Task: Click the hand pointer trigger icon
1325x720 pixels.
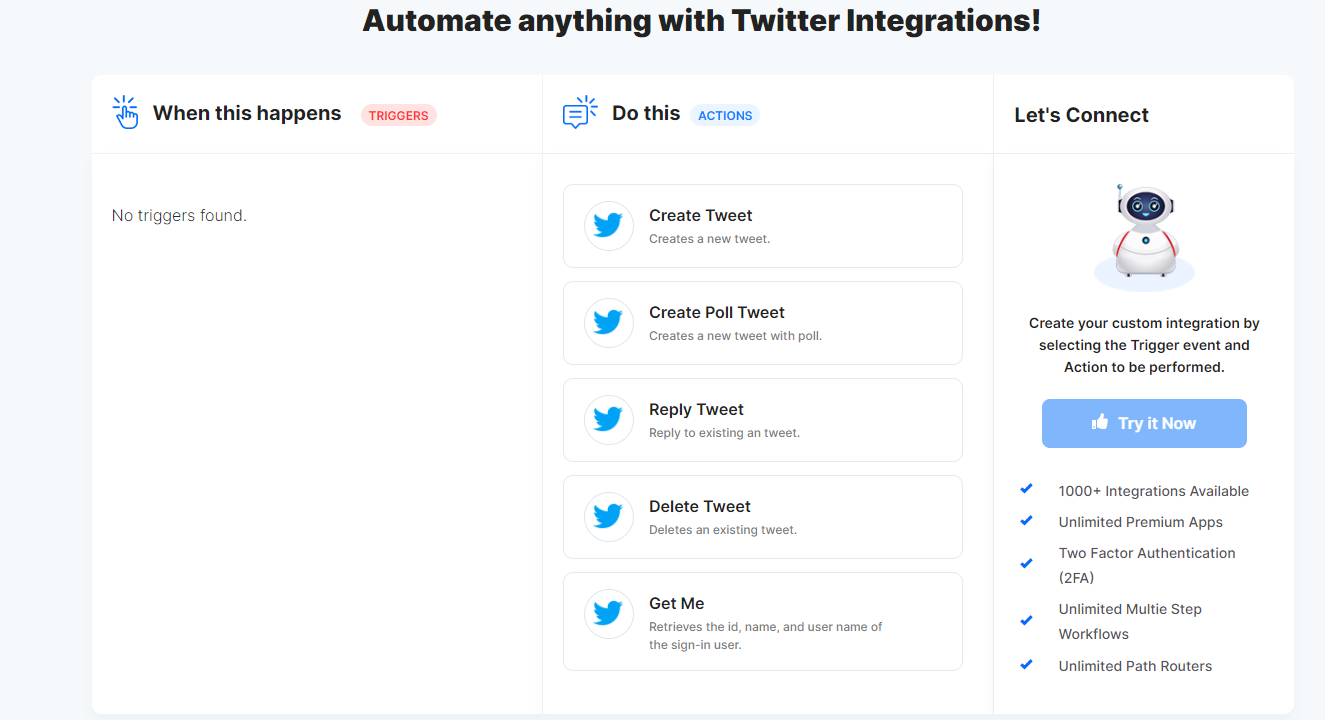Action: point(125,113)
